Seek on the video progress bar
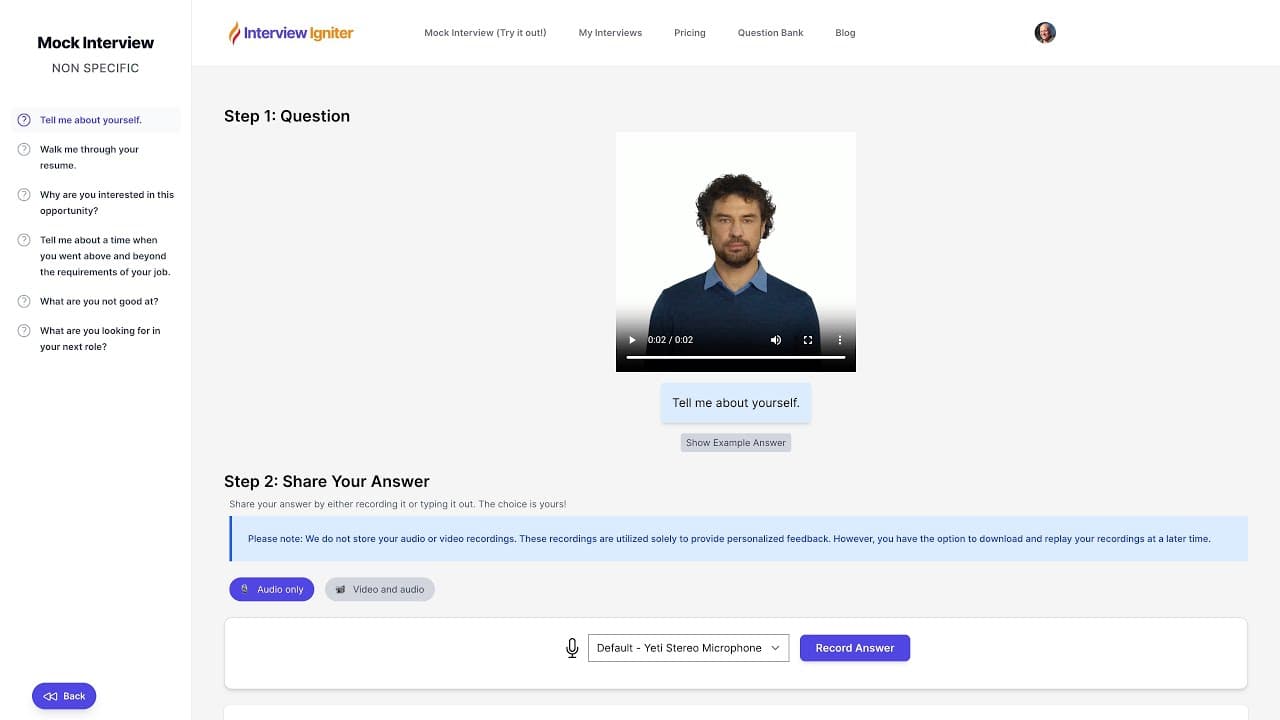 (x=736, y=357)
